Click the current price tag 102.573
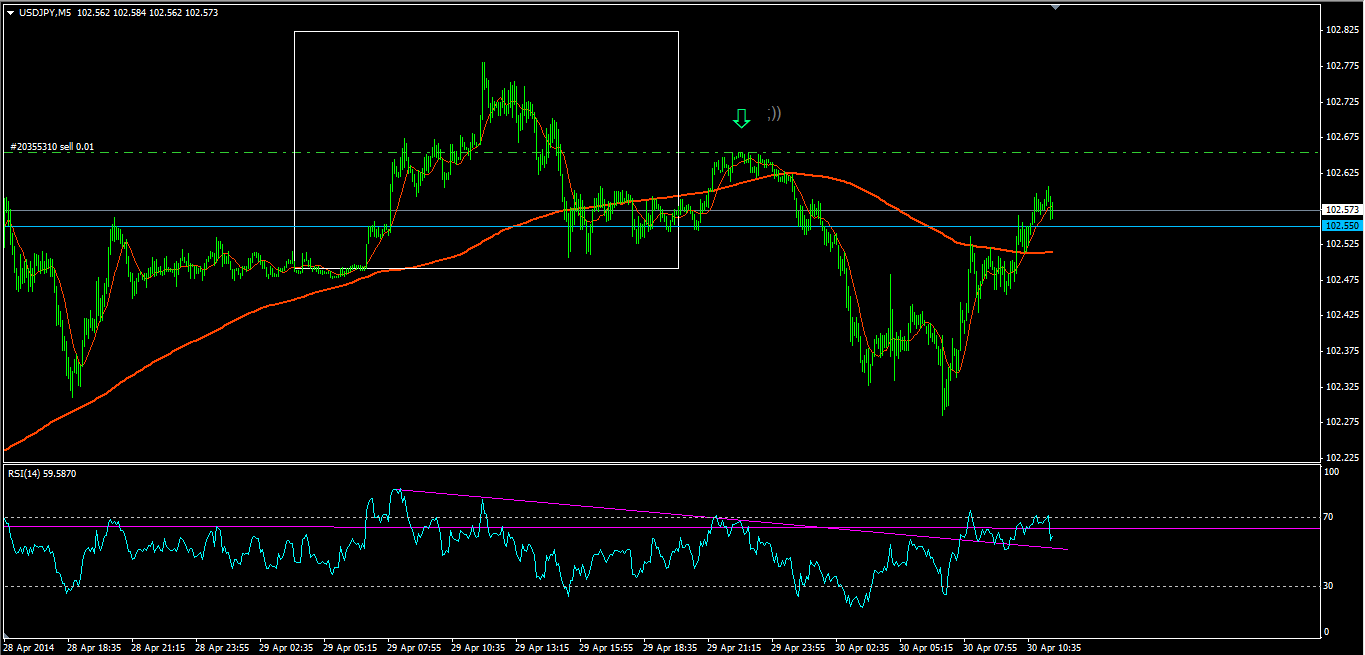1365x655 pixels. (1341, 210)
